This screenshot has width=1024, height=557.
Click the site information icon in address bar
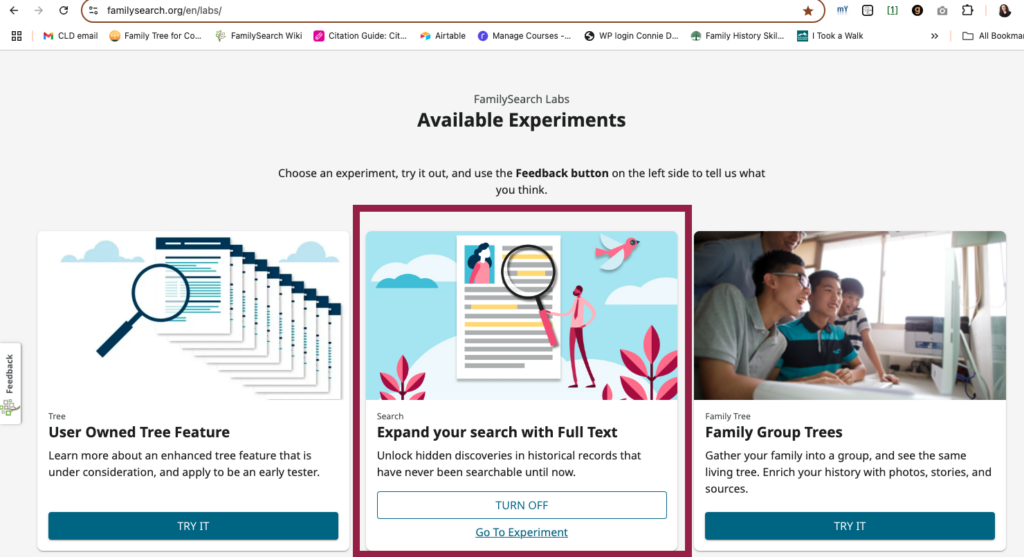tap(93, 10)
